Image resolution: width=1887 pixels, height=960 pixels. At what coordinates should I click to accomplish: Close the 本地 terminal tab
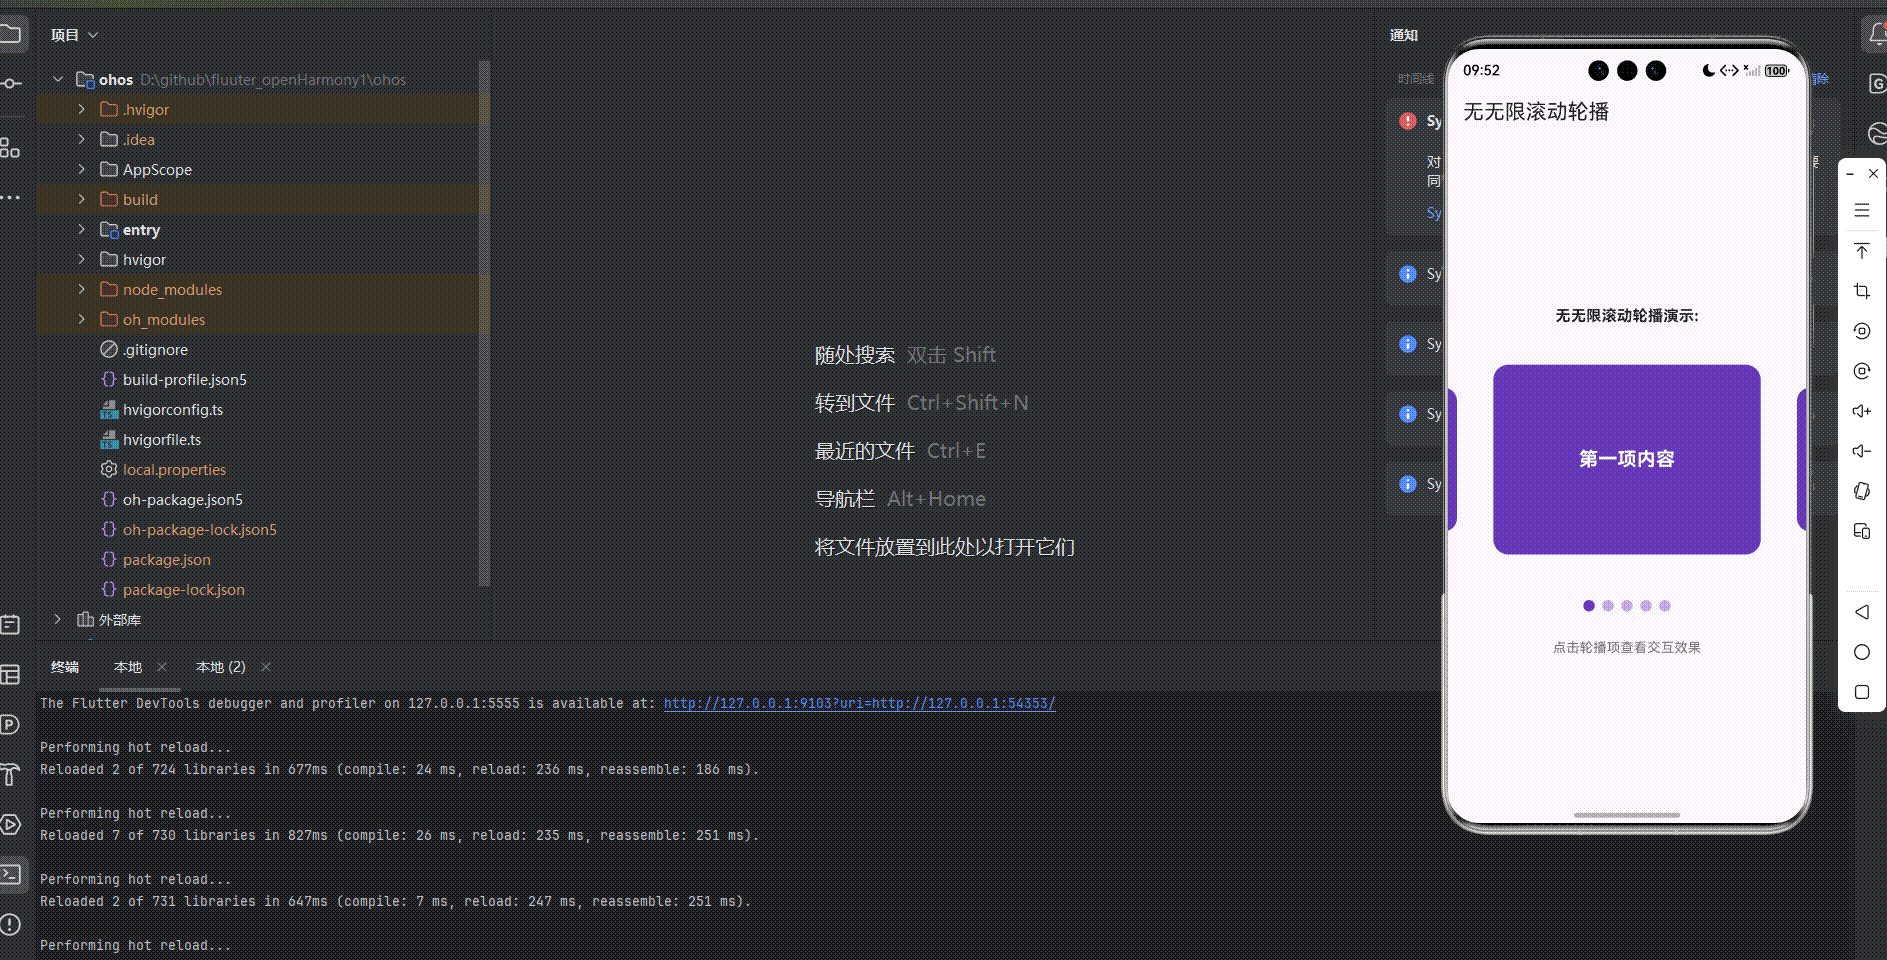tap(162, 667)
